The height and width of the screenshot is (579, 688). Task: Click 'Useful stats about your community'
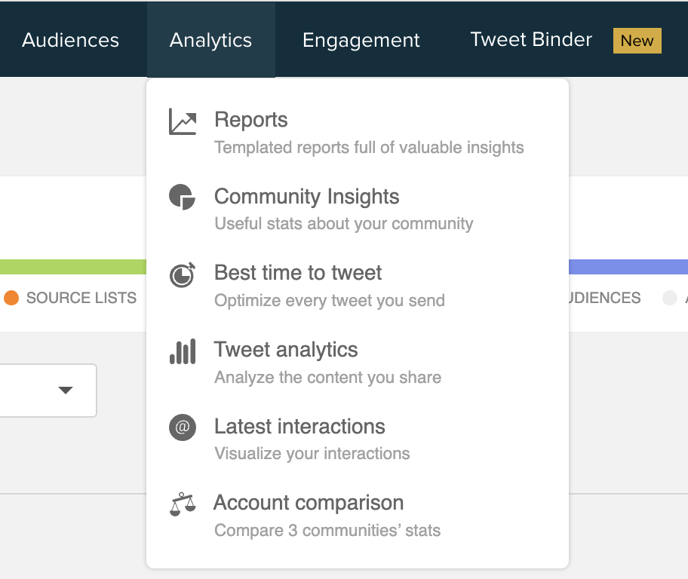(344, 224)
